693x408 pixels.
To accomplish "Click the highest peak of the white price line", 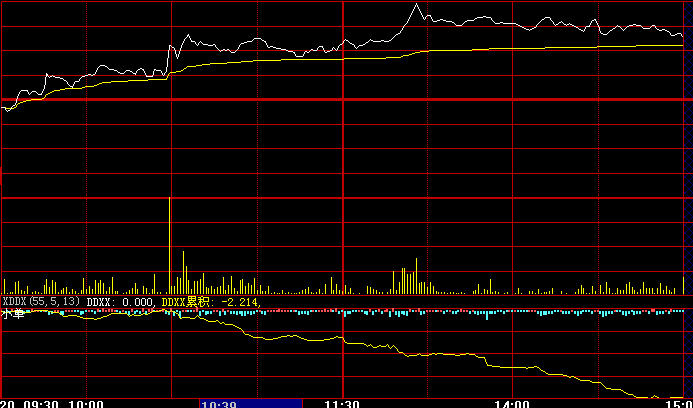I will (x=416, y=4).
